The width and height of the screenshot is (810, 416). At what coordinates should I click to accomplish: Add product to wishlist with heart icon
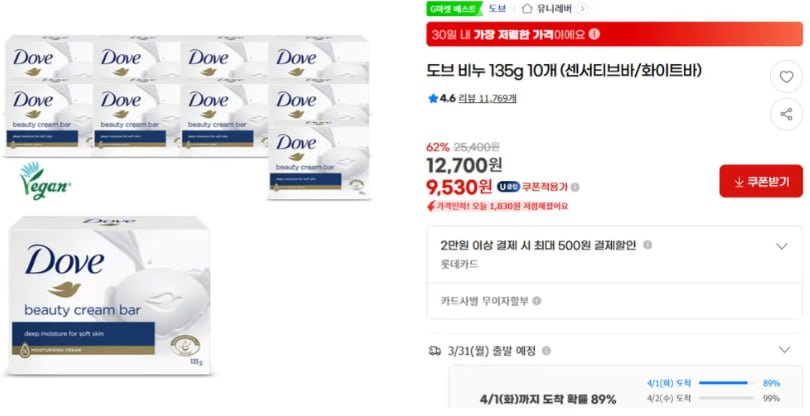click(786, 77)
